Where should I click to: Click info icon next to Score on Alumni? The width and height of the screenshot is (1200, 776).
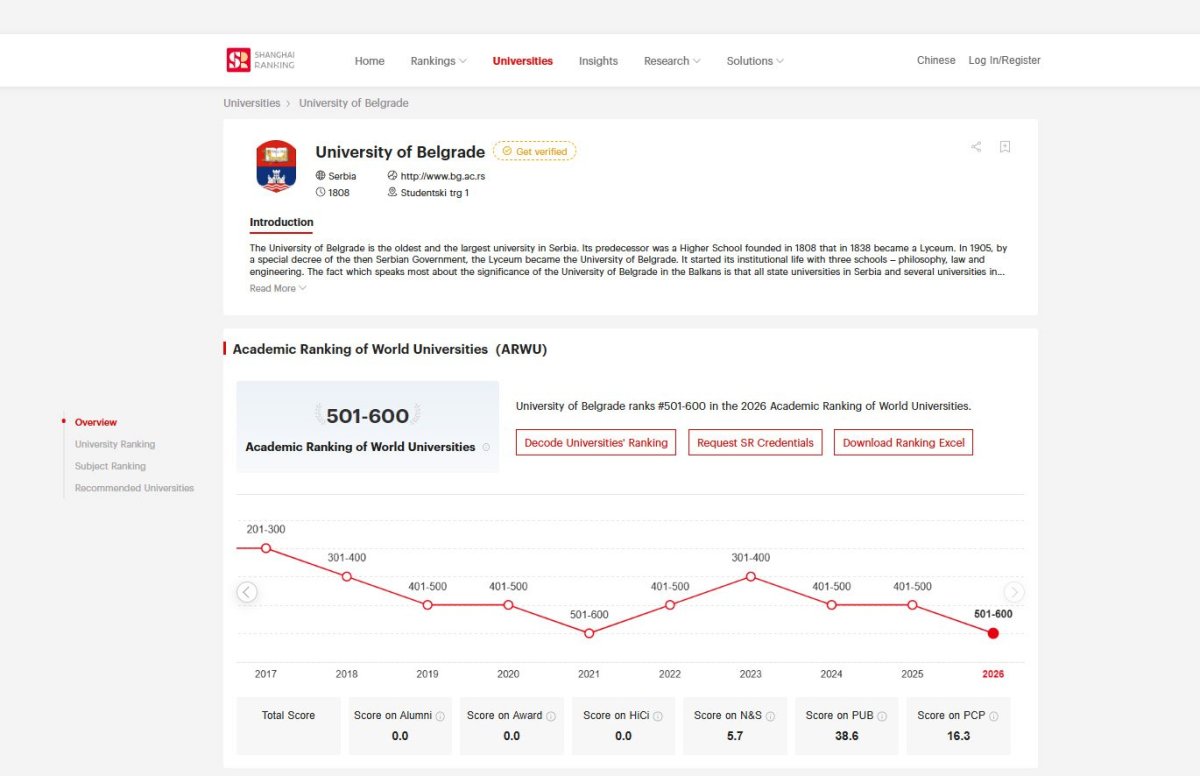440,716
